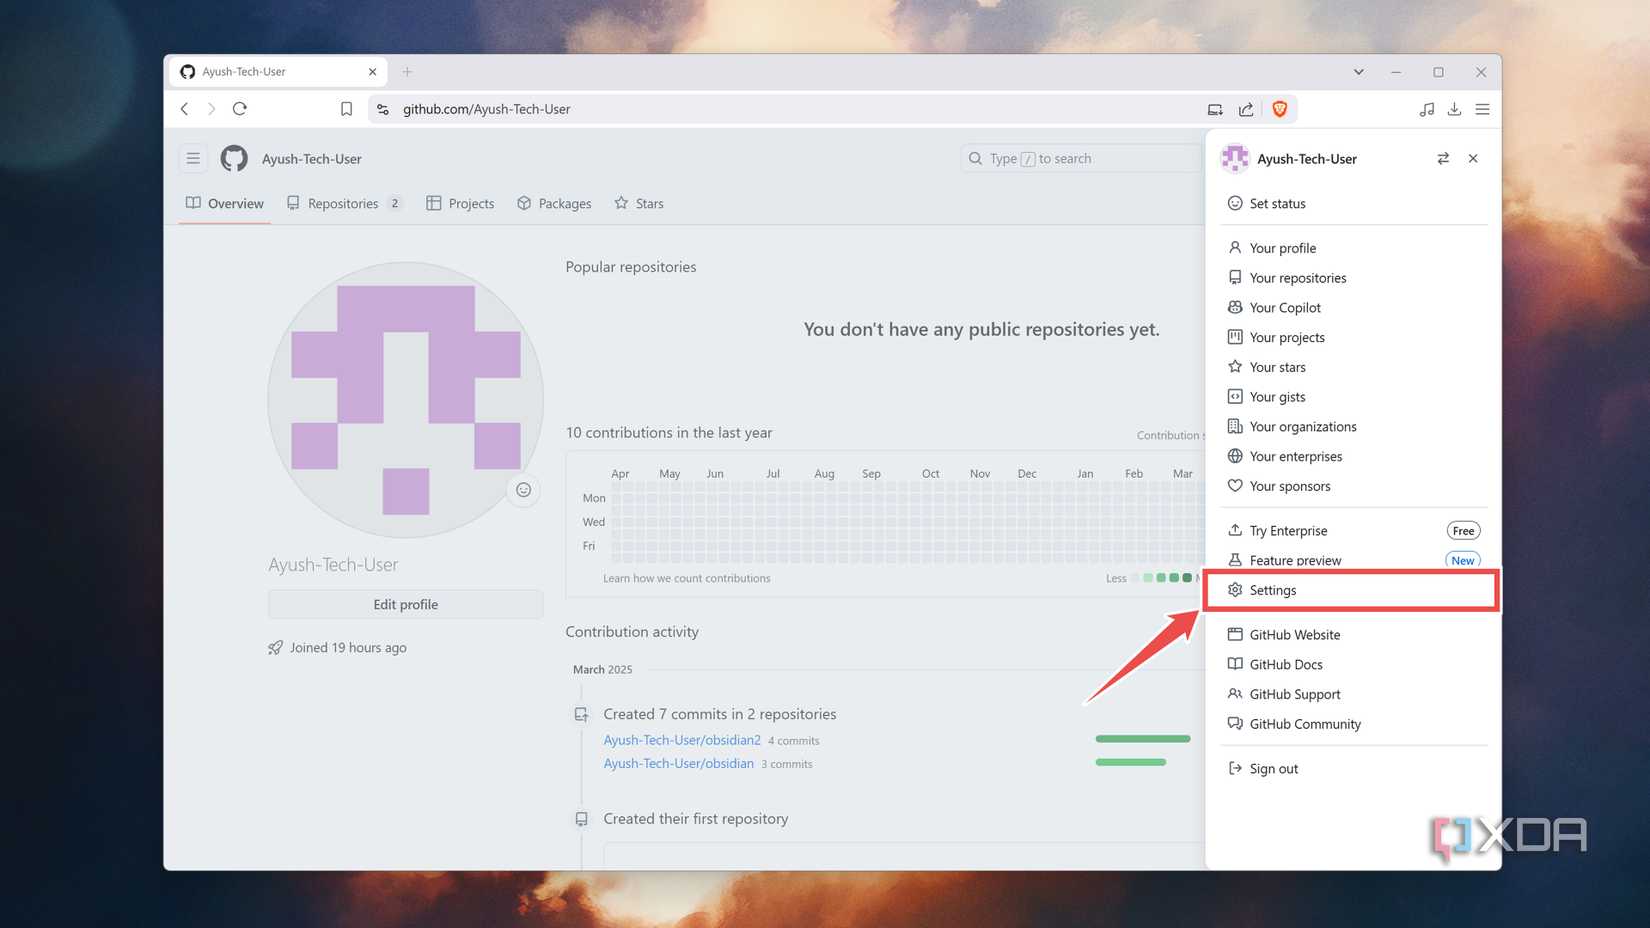Screen dimensions: 1650x928
Task: Select Sign out from the menu
Action: [1273, 767]
